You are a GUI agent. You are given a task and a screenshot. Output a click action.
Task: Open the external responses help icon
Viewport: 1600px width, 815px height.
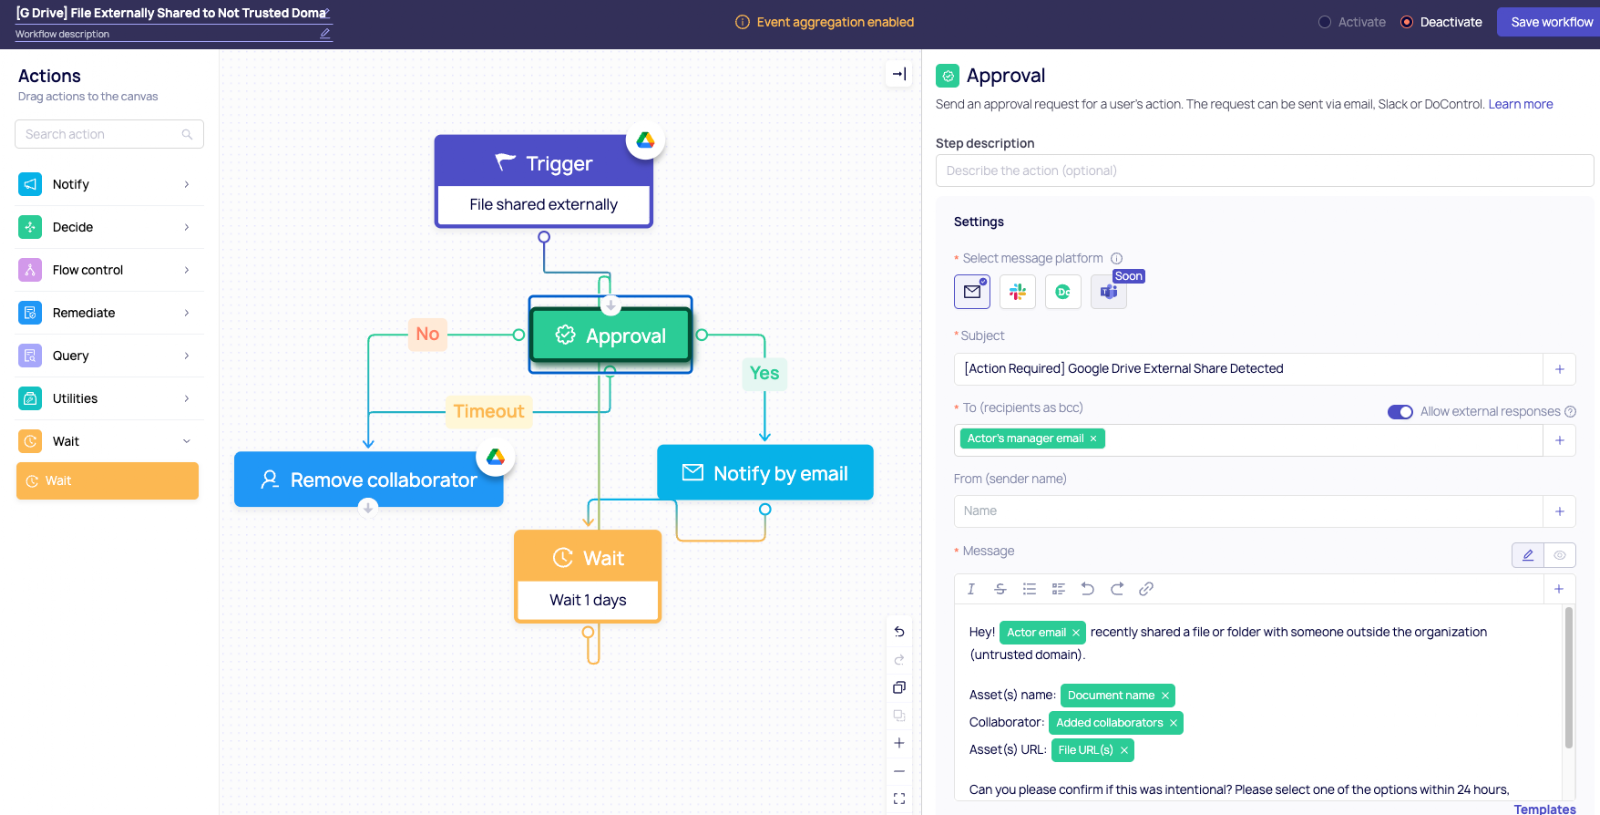click(1570, 411)
